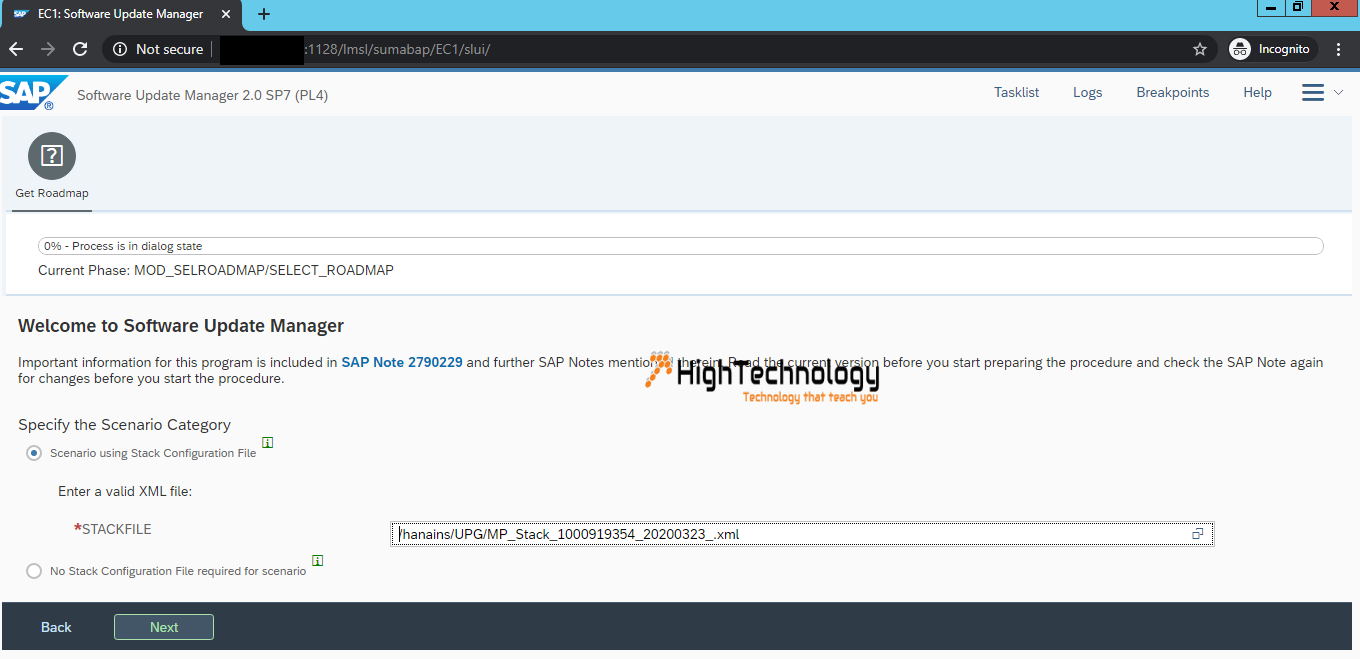The image size is (1360, 659).
Task: Reload the page using browser refresh icon
Action: tap(80, 49)
